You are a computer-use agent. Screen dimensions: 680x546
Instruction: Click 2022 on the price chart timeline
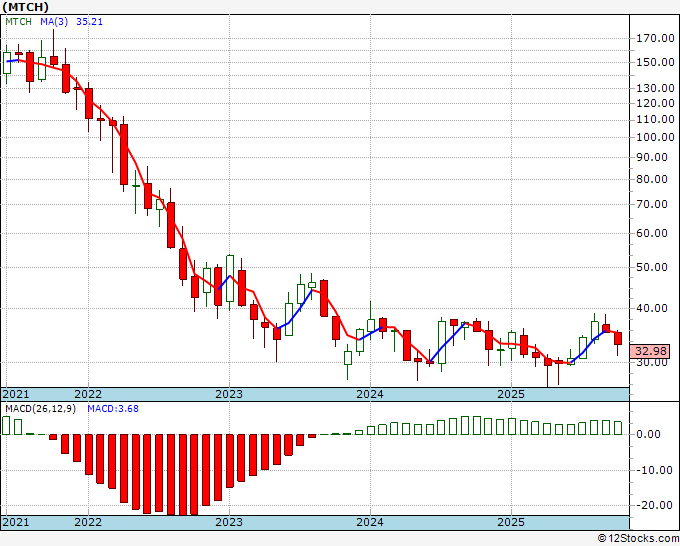click(88, 394)
